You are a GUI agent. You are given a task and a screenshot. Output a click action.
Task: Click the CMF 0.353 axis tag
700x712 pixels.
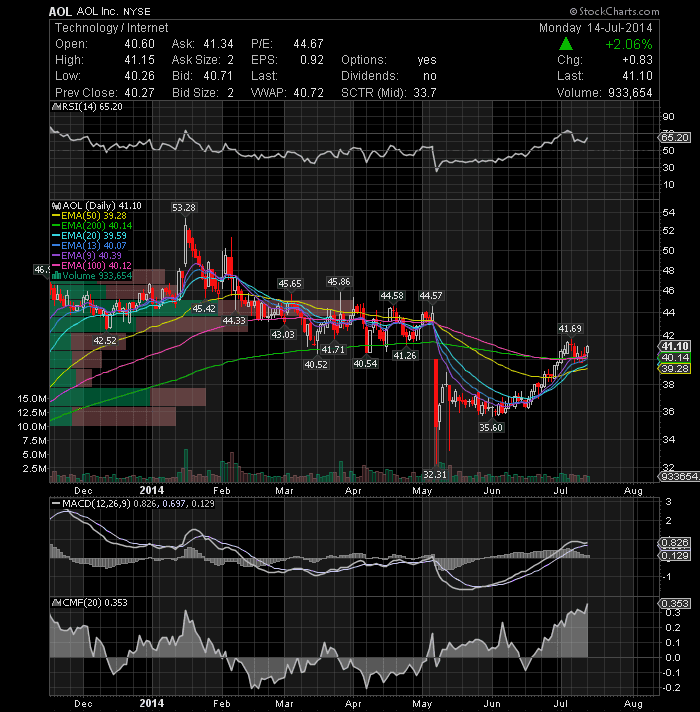click(x=675, y=603)
